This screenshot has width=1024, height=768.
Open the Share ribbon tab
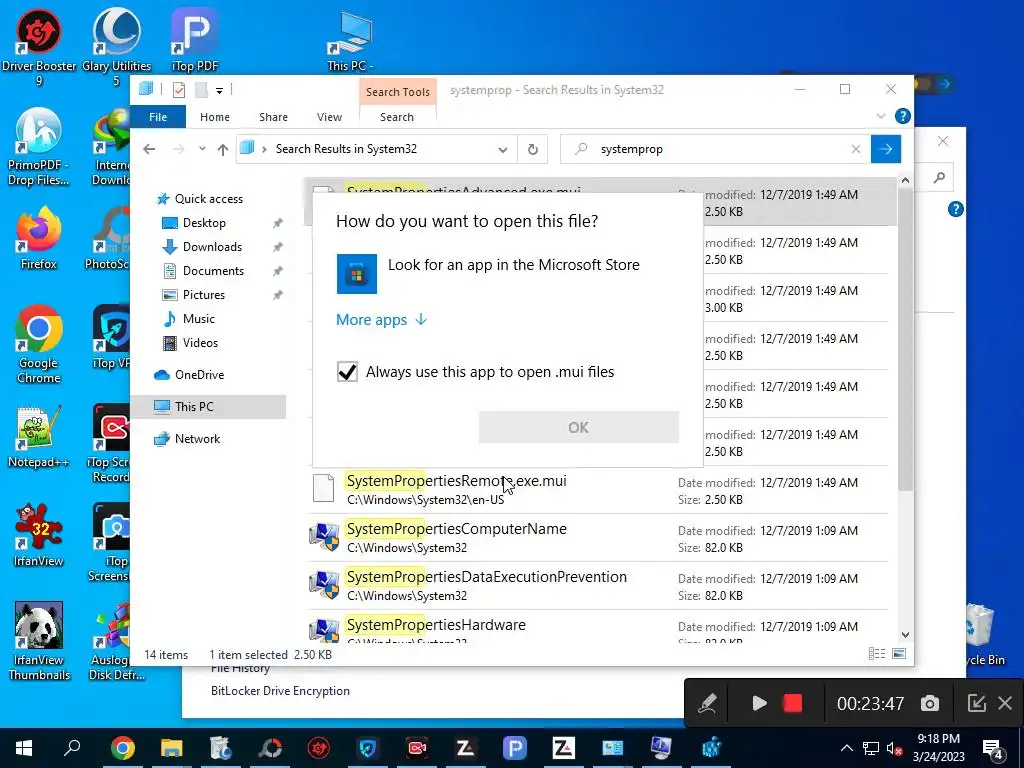pyautogui.click(x=273, y=117)
